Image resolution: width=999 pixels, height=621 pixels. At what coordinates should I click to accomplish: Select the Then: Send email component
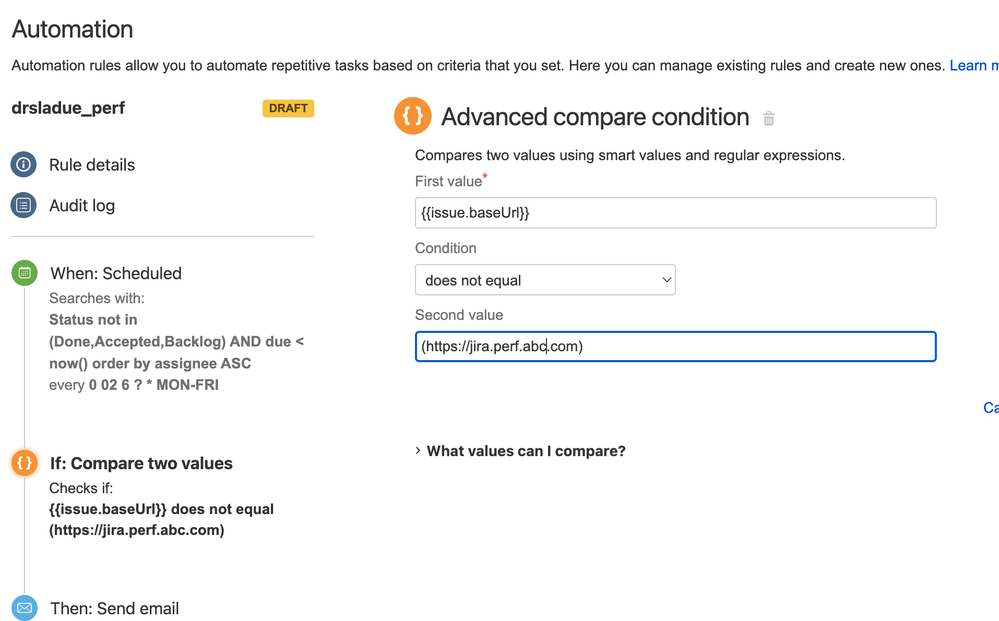(115, 608)
